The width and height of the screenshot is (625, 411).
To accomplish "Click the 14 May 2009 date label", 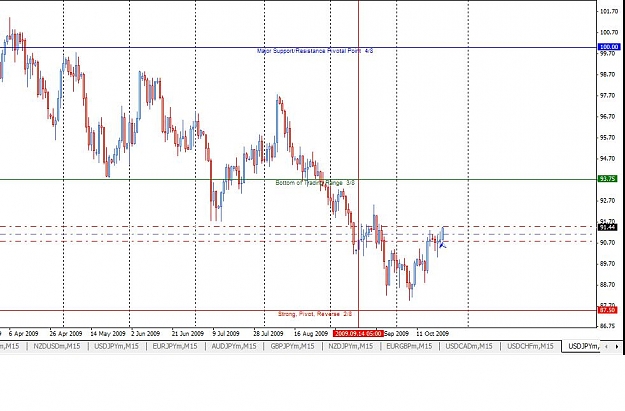I will point(108,334).
